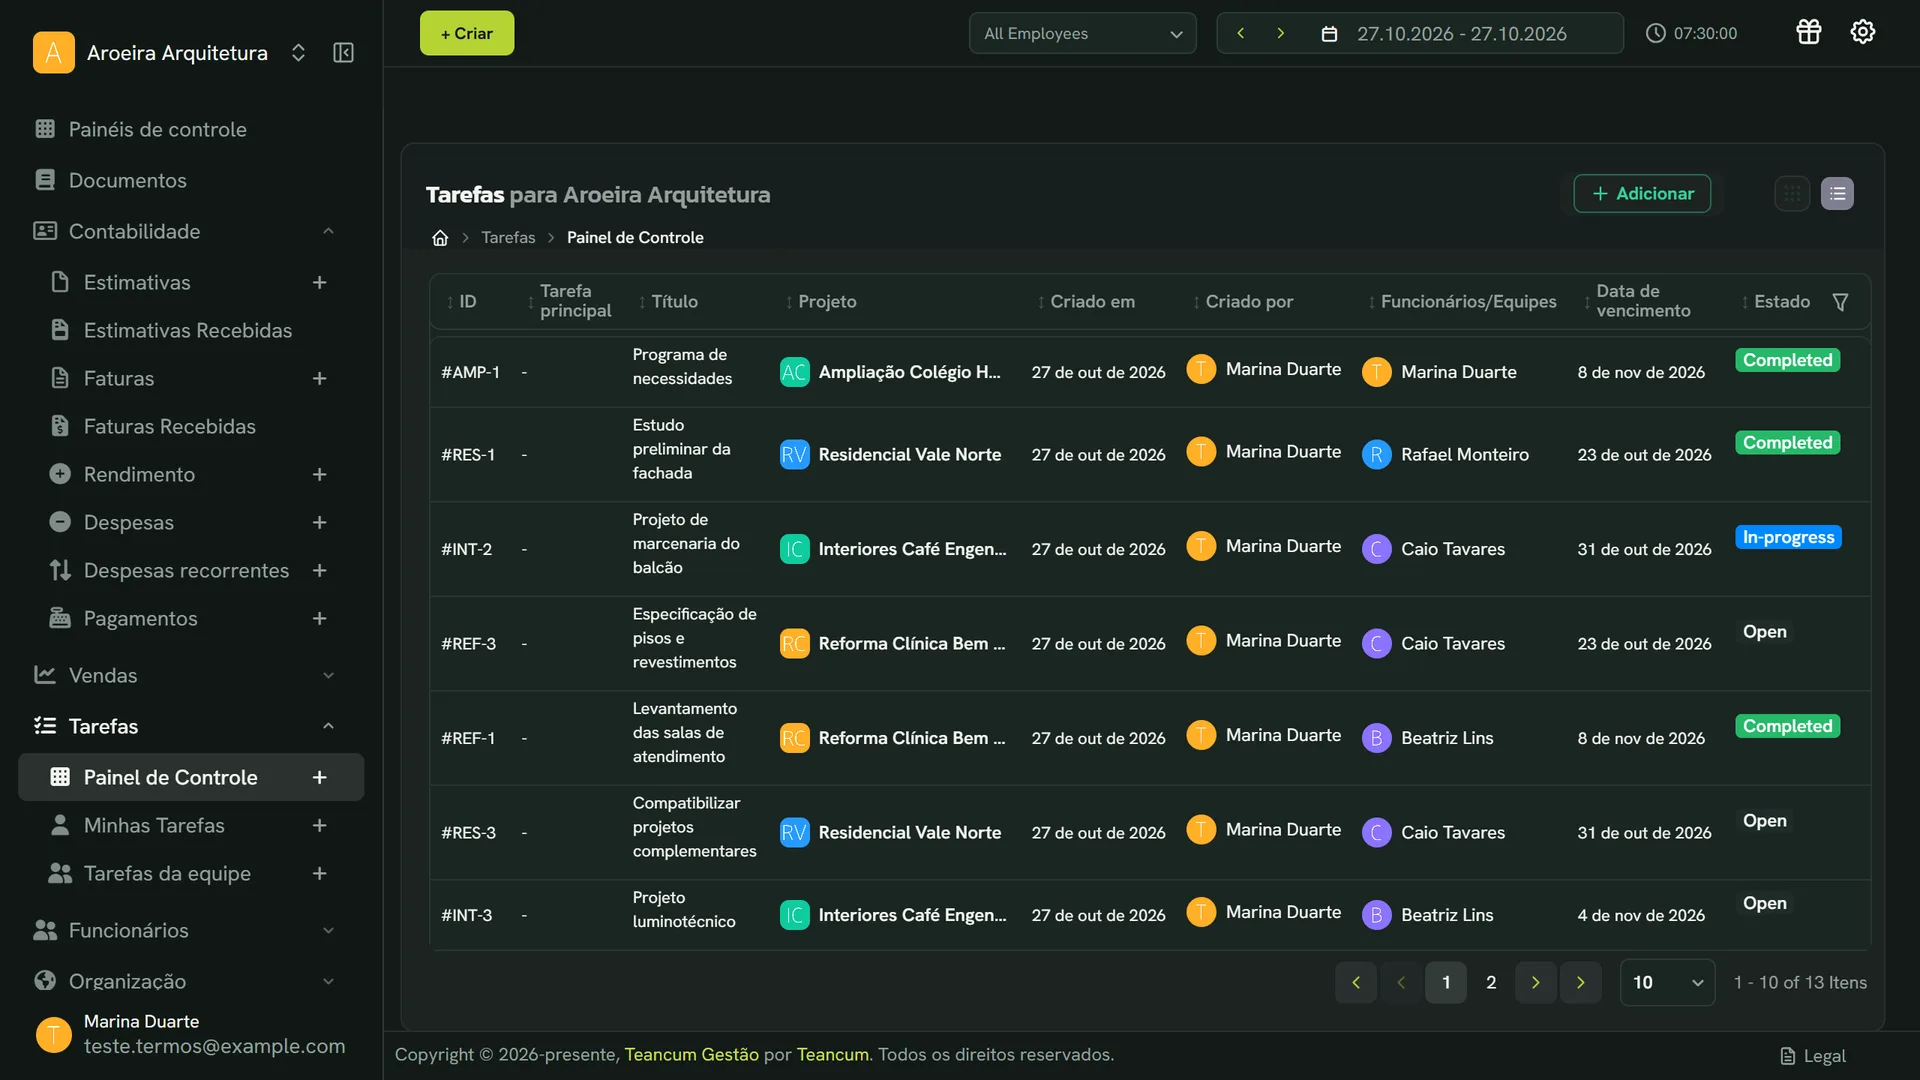Open Documentos in the sidebar
The height and width of the screenshot is (1080, 1920).
click(128, 181)
